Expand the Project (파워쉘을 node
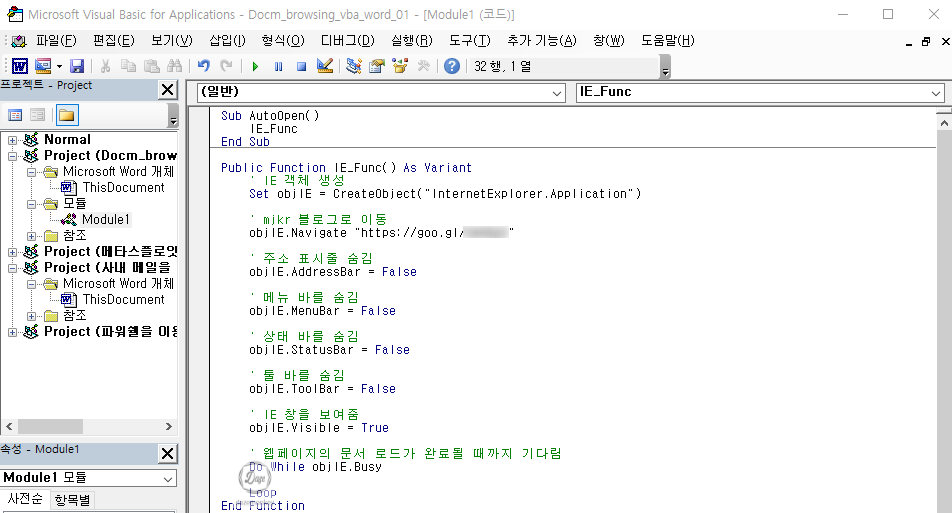Image resolution: width=952 pixels, height=513 pixels. pos(12,332)
